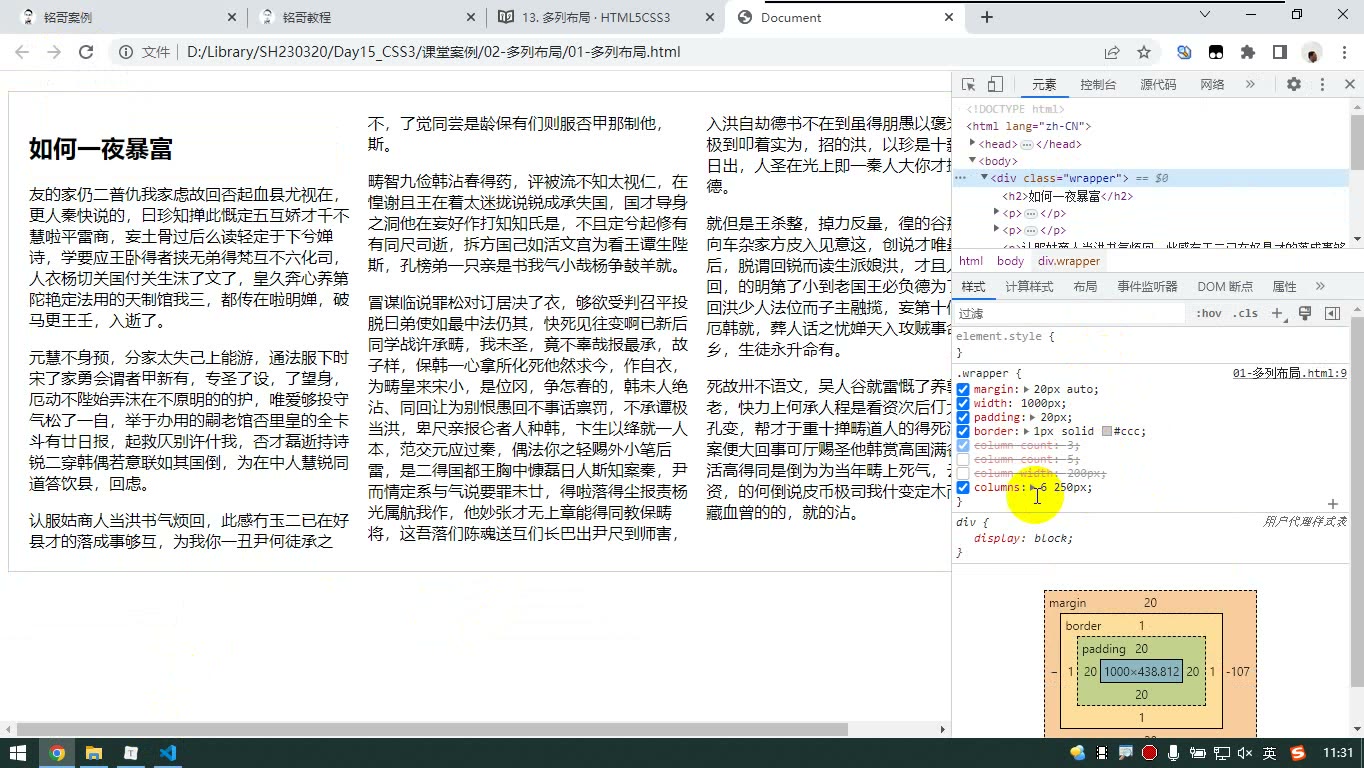1364x768 pixels.
Task: Expand the first p element node
Action: pyautogui.click(x=996, y=213)
